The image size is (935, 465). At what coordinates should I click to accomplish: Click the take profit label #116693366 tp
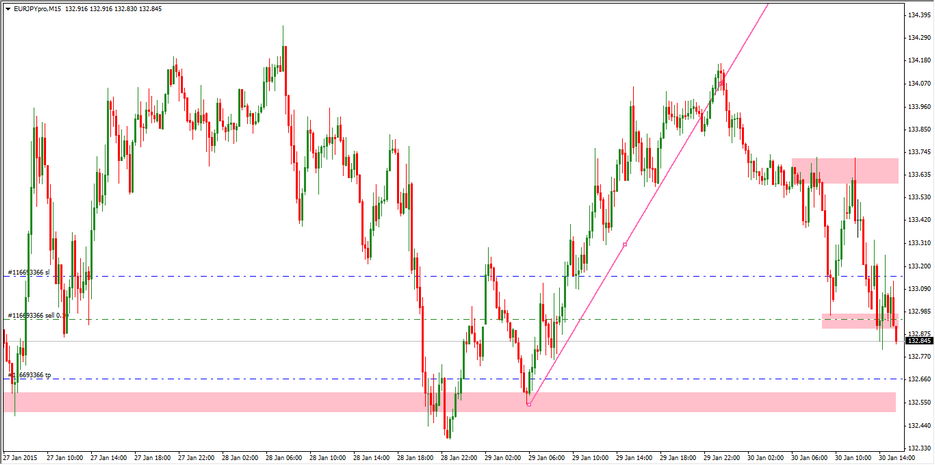[32, 375]
